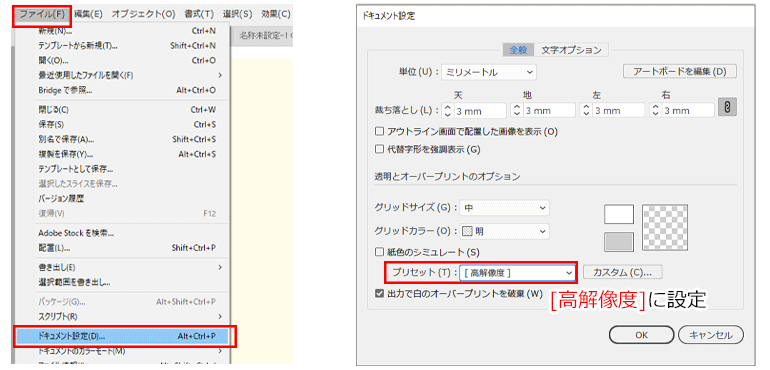Enable 紙色のシミュレート checkbox

(379, 252)
